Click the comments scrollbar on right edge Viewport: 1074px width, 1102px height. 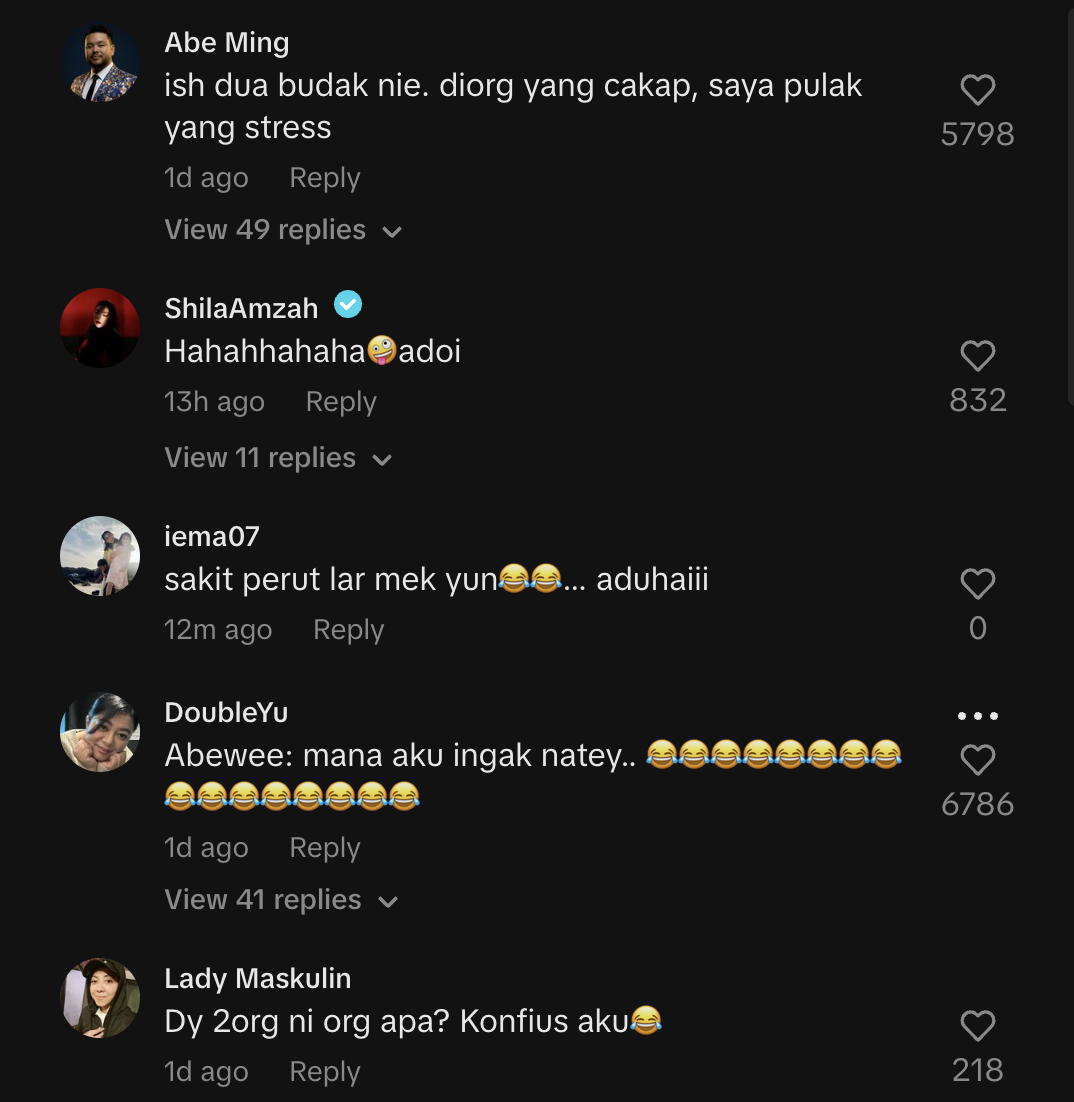click(1068, 200)
